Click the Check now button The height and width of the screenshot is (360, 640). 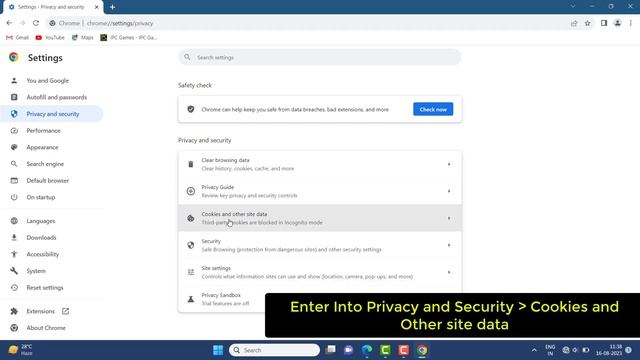433,109
